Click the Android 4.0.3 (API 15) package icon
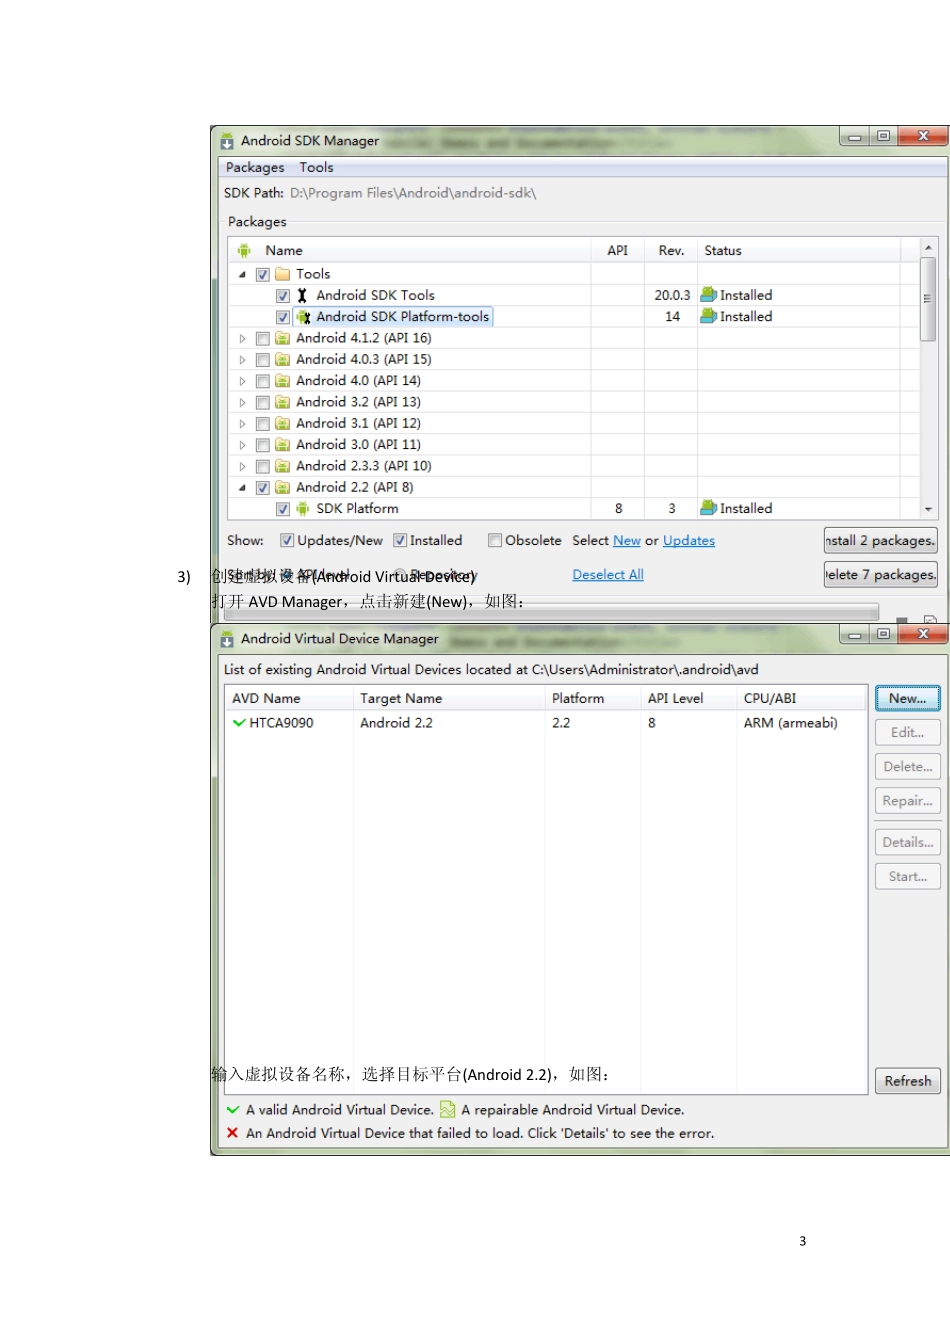The height and width of the screenshot is (1344, 950). coord(283,360)
